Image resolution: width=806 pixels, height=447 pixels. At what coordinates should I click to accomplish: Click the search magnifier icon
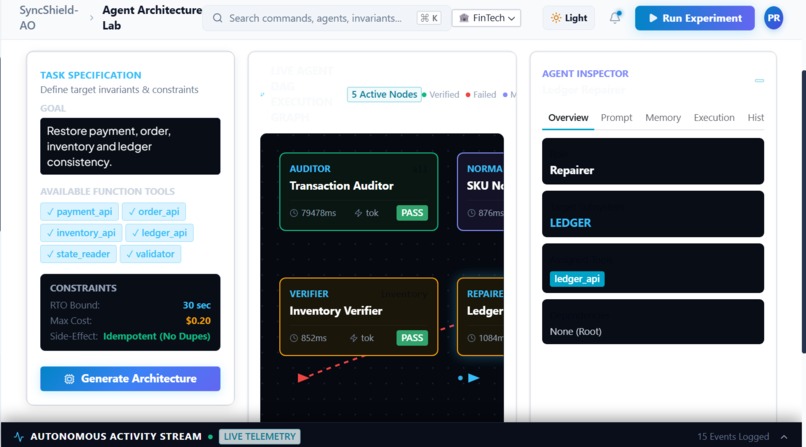217,18
